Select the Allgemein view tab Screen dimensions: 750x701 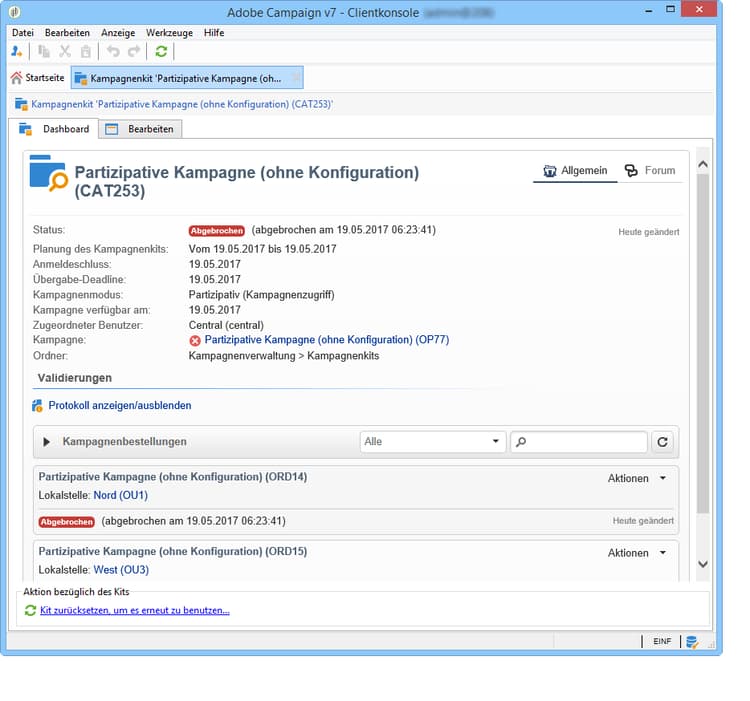[575, 171]
